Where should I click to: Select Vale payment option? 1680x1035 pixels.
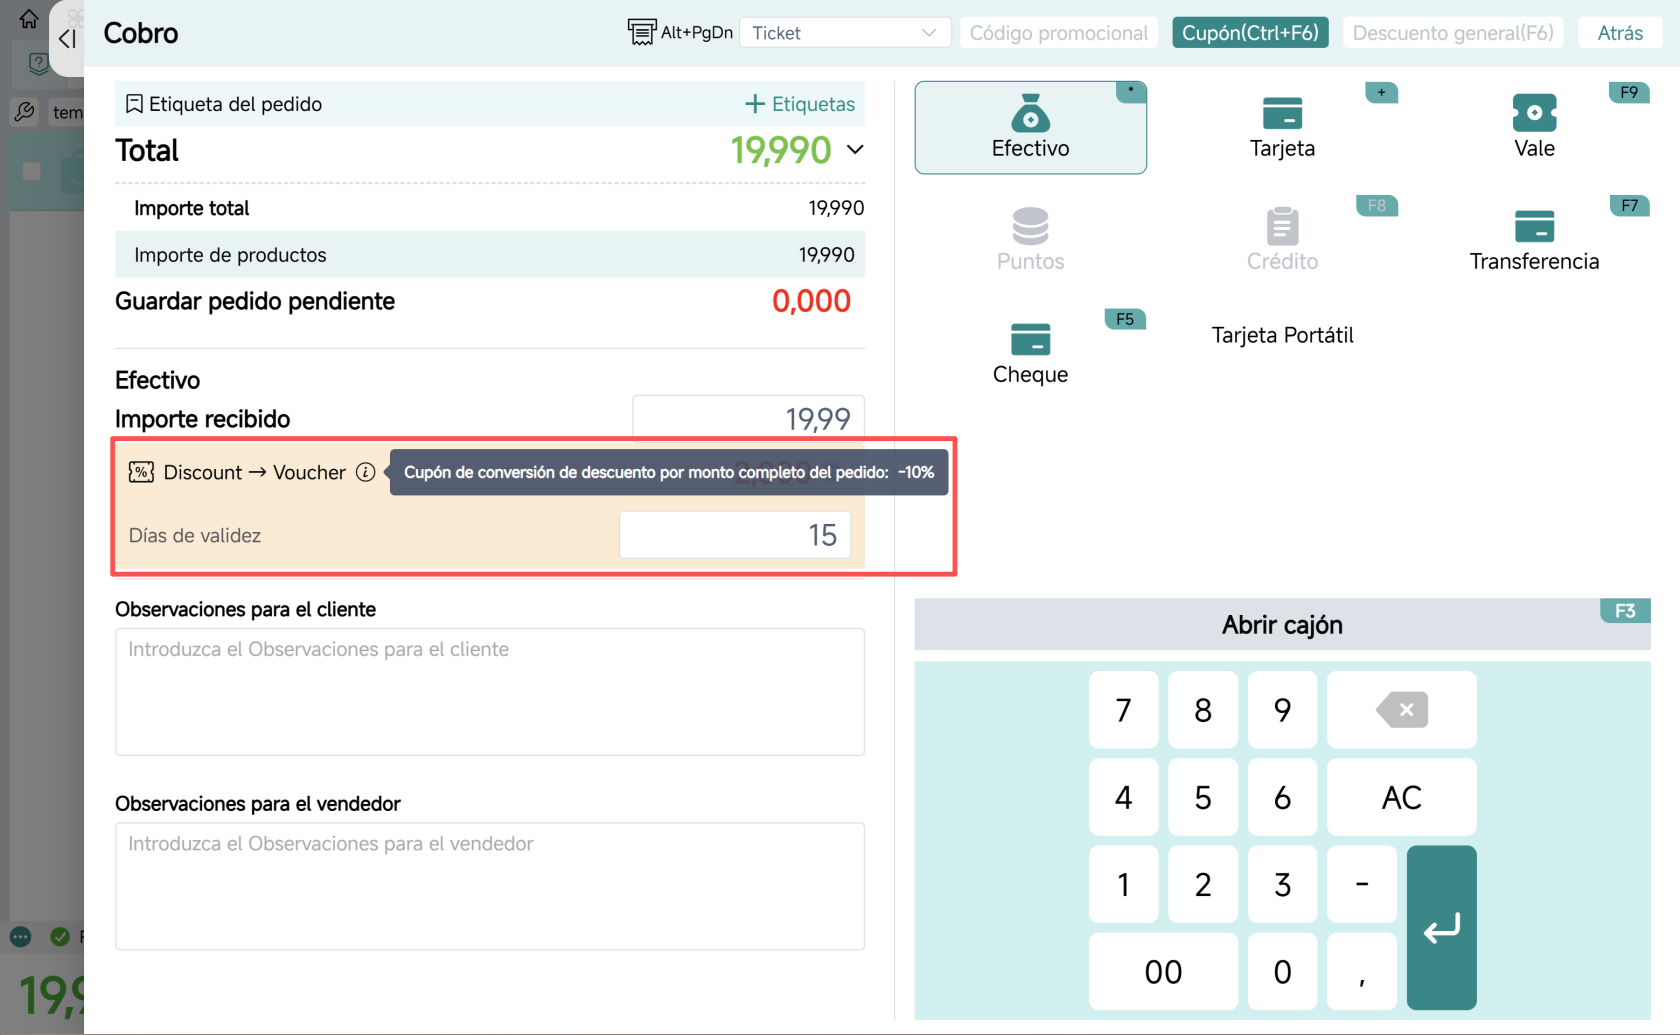pos(1534,128)
